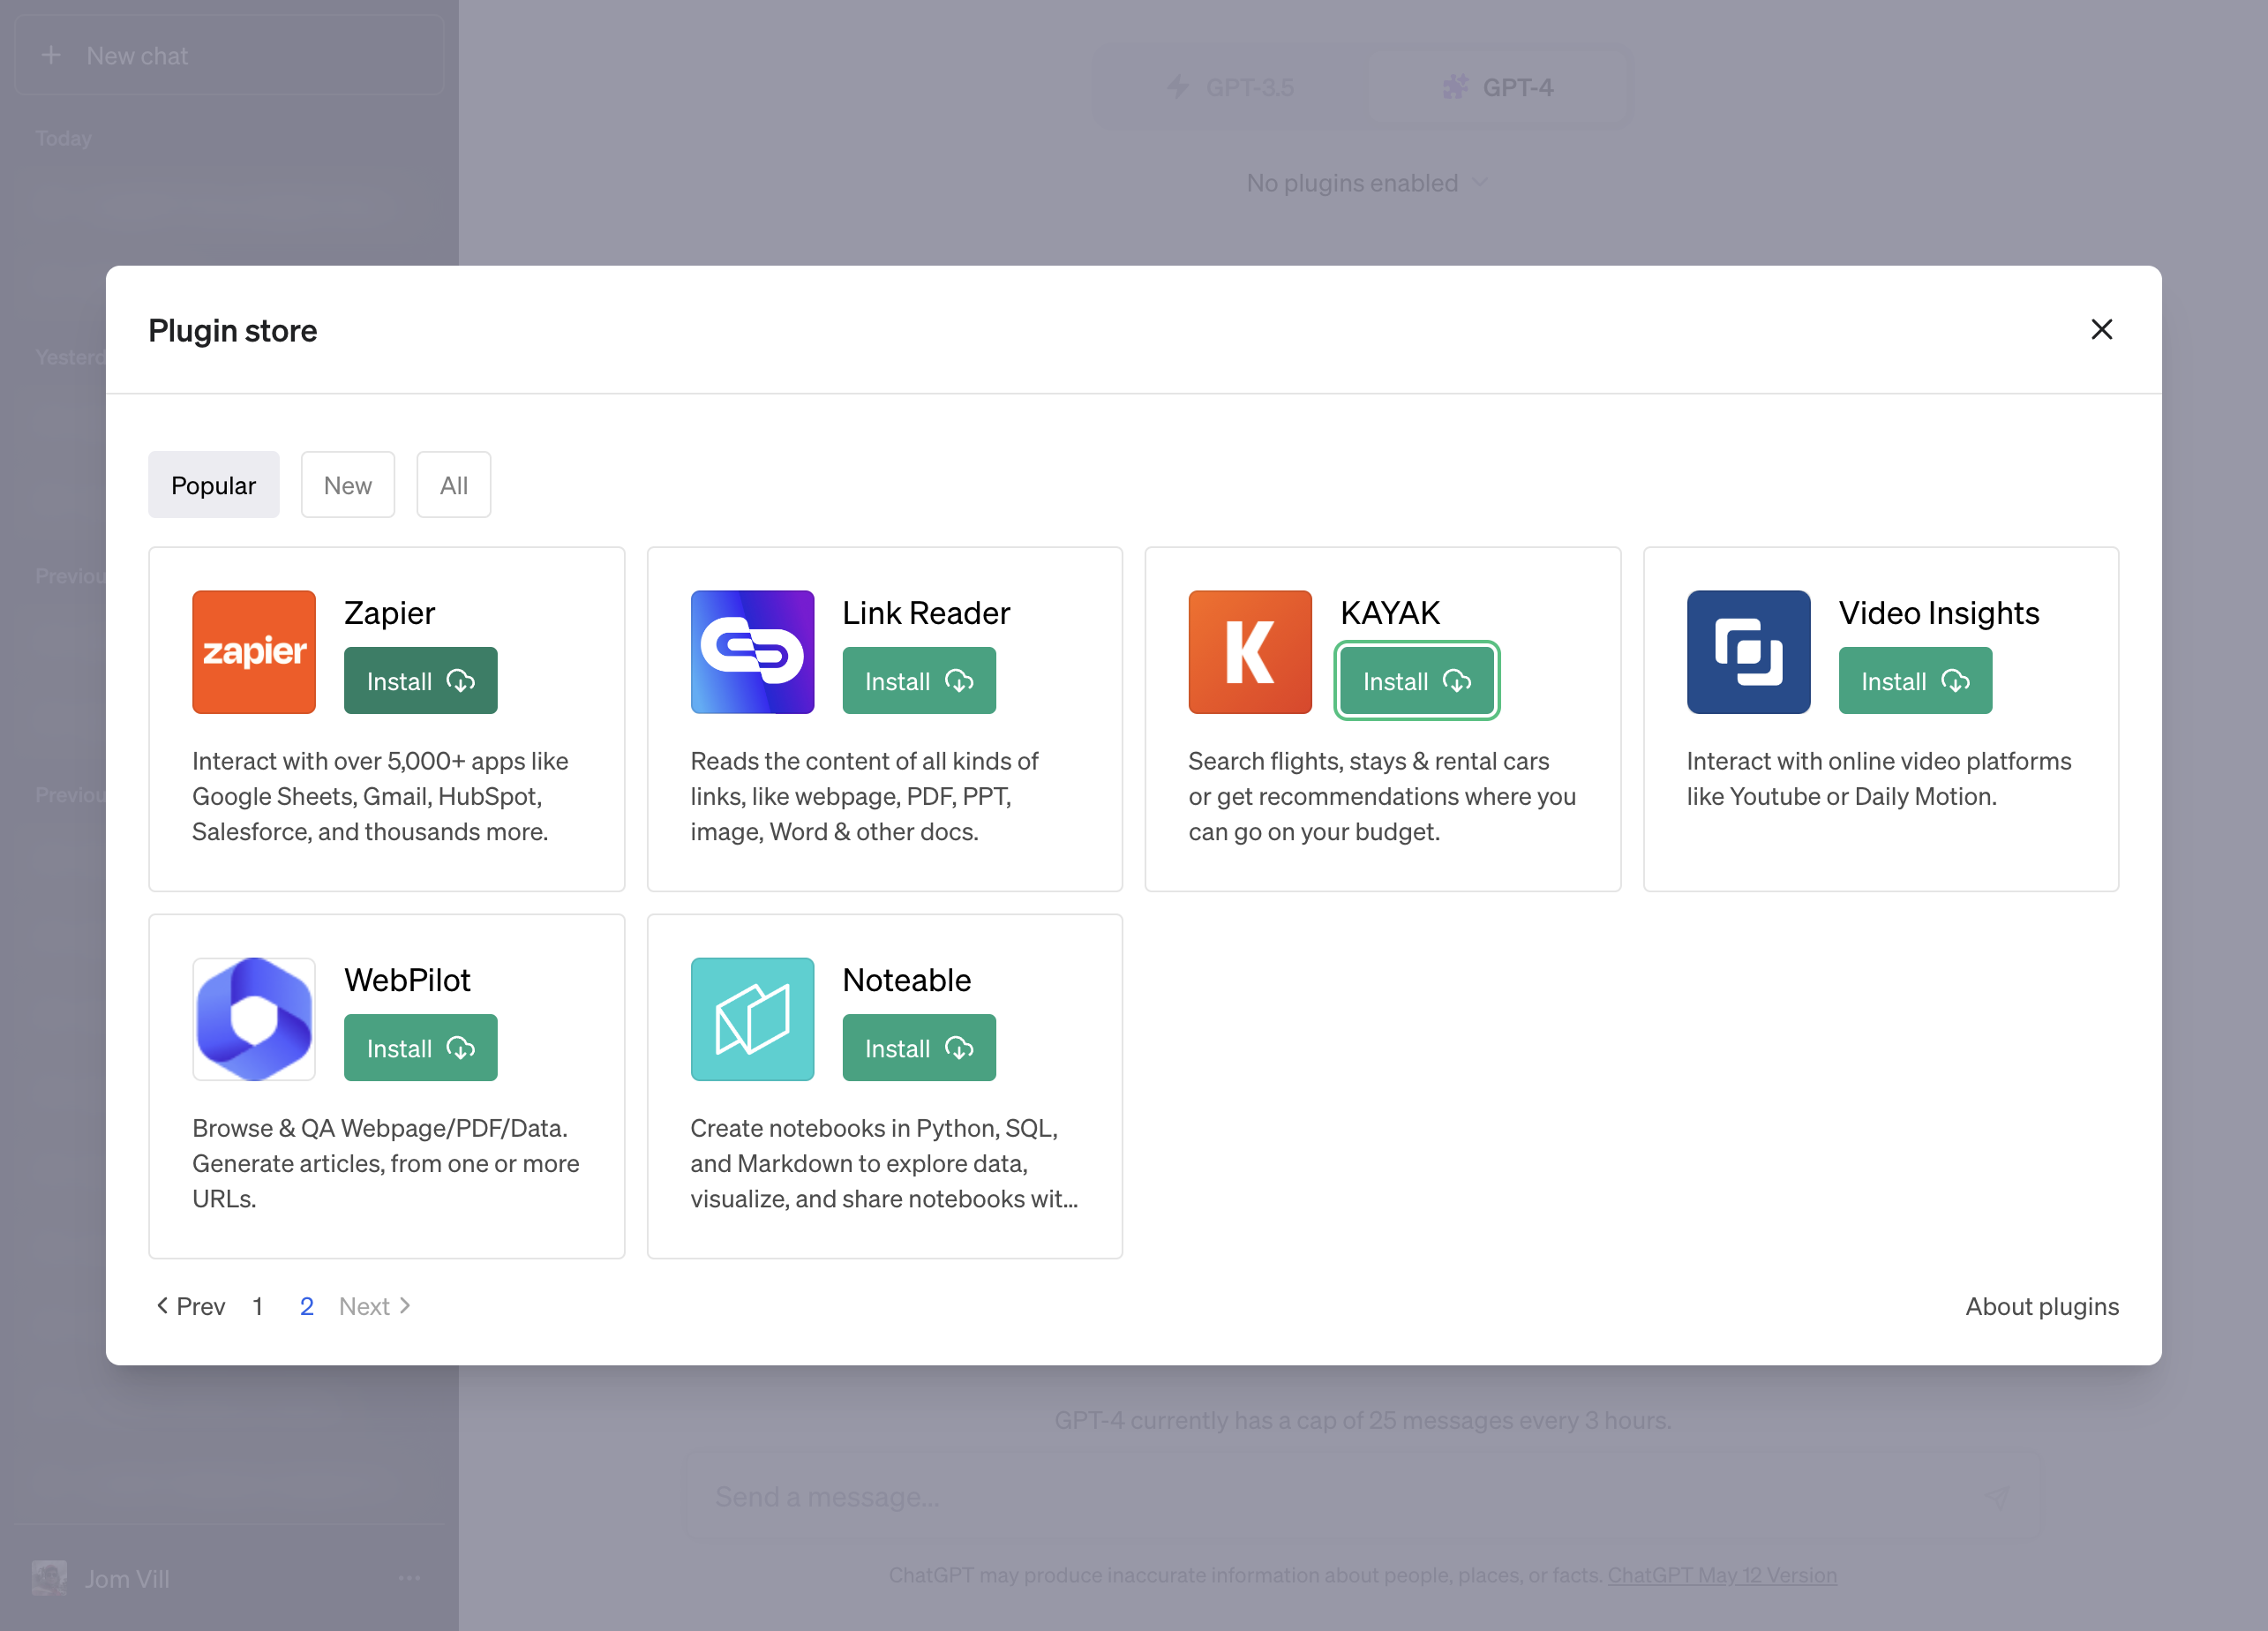Install the Video Insights plugin
This screenshot has width=2268, height=1631.
coord(1915,681)
